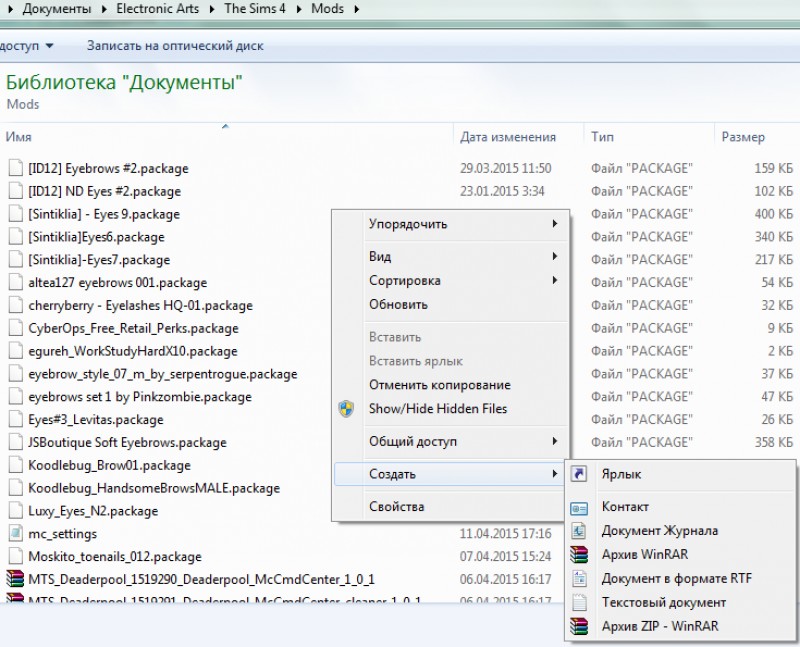Image resolution: width=800 pixels, height=647 pixels.
Task: Select Отменить копирование menu entry
Action: [439, 385]
